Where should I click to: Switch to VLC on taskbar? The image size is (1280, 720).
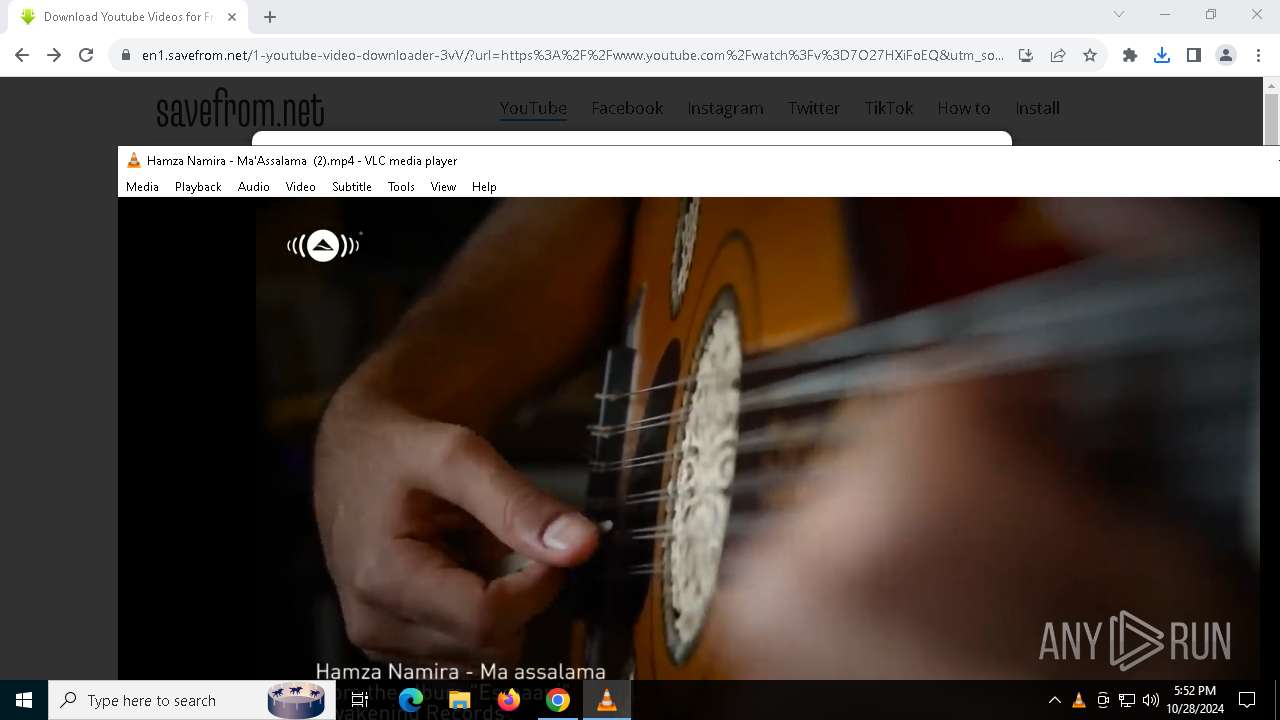[606, 700]
